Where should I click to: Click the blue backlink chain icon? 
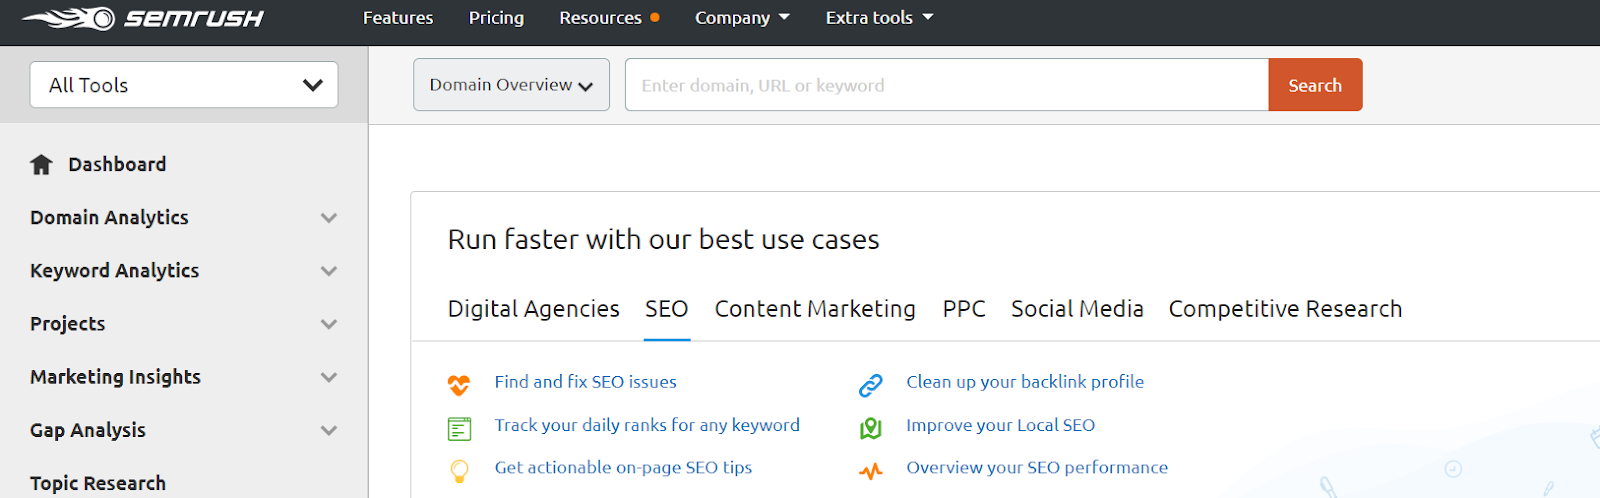point(871,385)
